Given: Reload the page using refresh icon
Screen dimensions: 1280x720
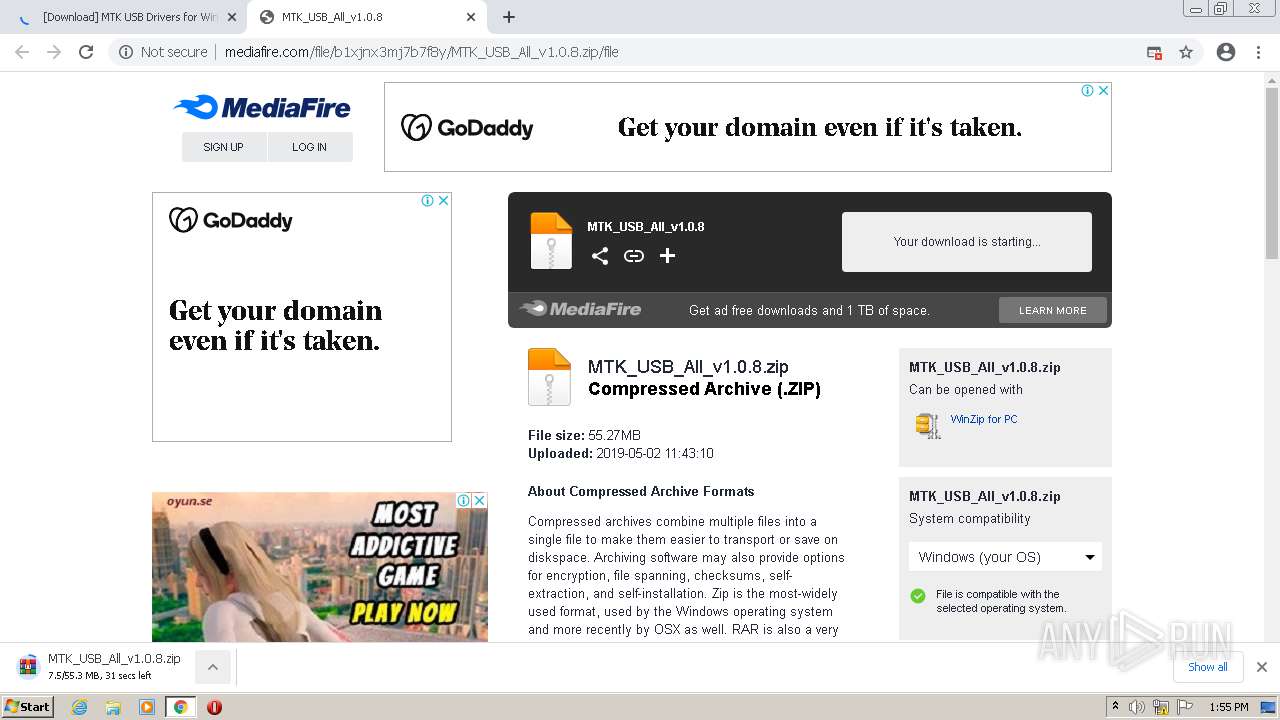Looking at the screenshot, I should 86,52.
